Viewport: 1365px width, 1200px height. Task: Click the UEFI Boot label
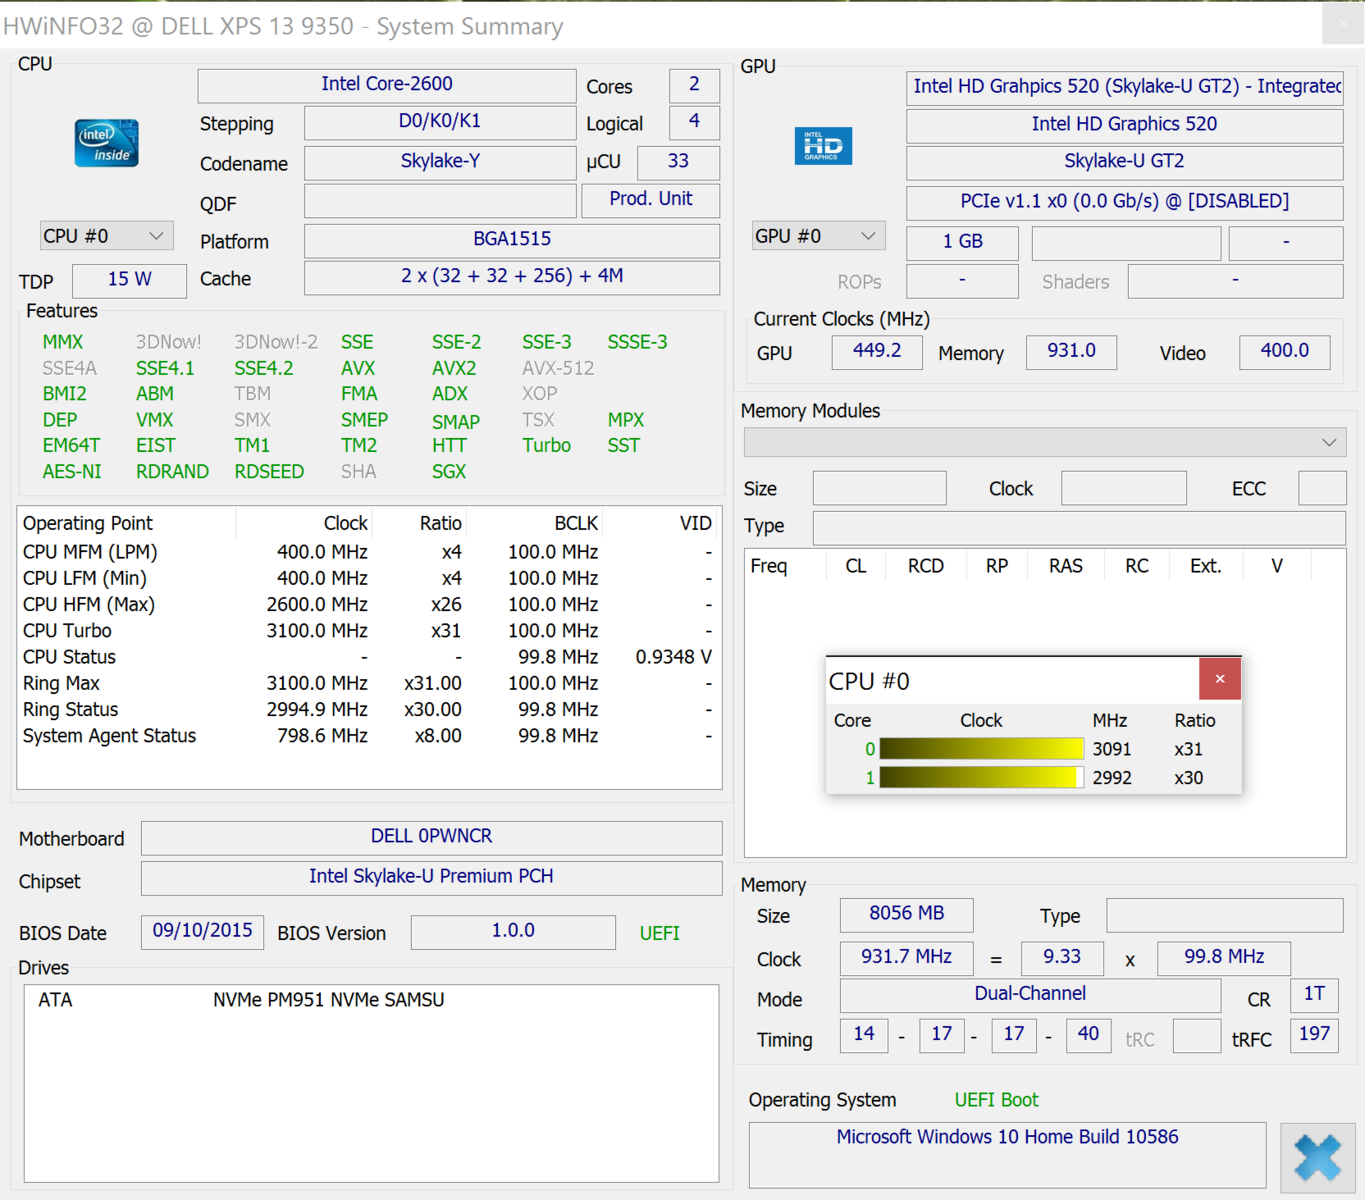pyautogui.click(x=997, y=1100)
